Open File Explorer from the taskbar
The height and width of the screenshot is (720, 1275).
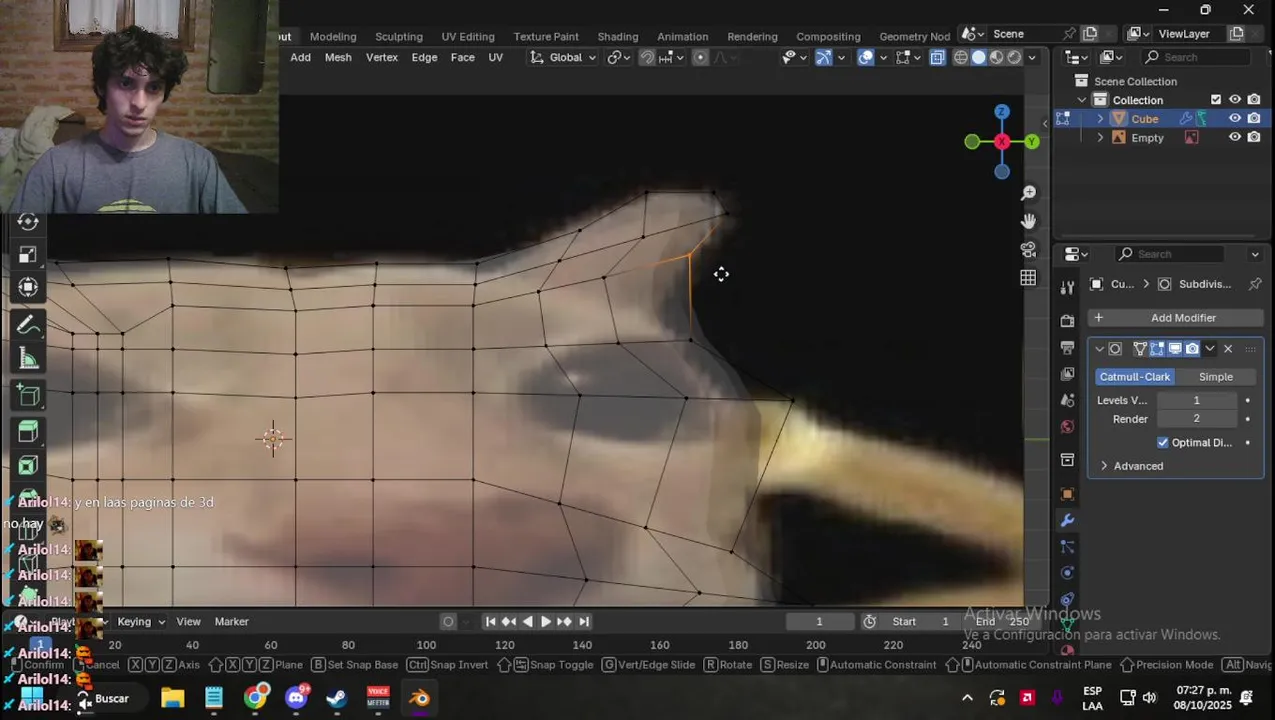173,698
